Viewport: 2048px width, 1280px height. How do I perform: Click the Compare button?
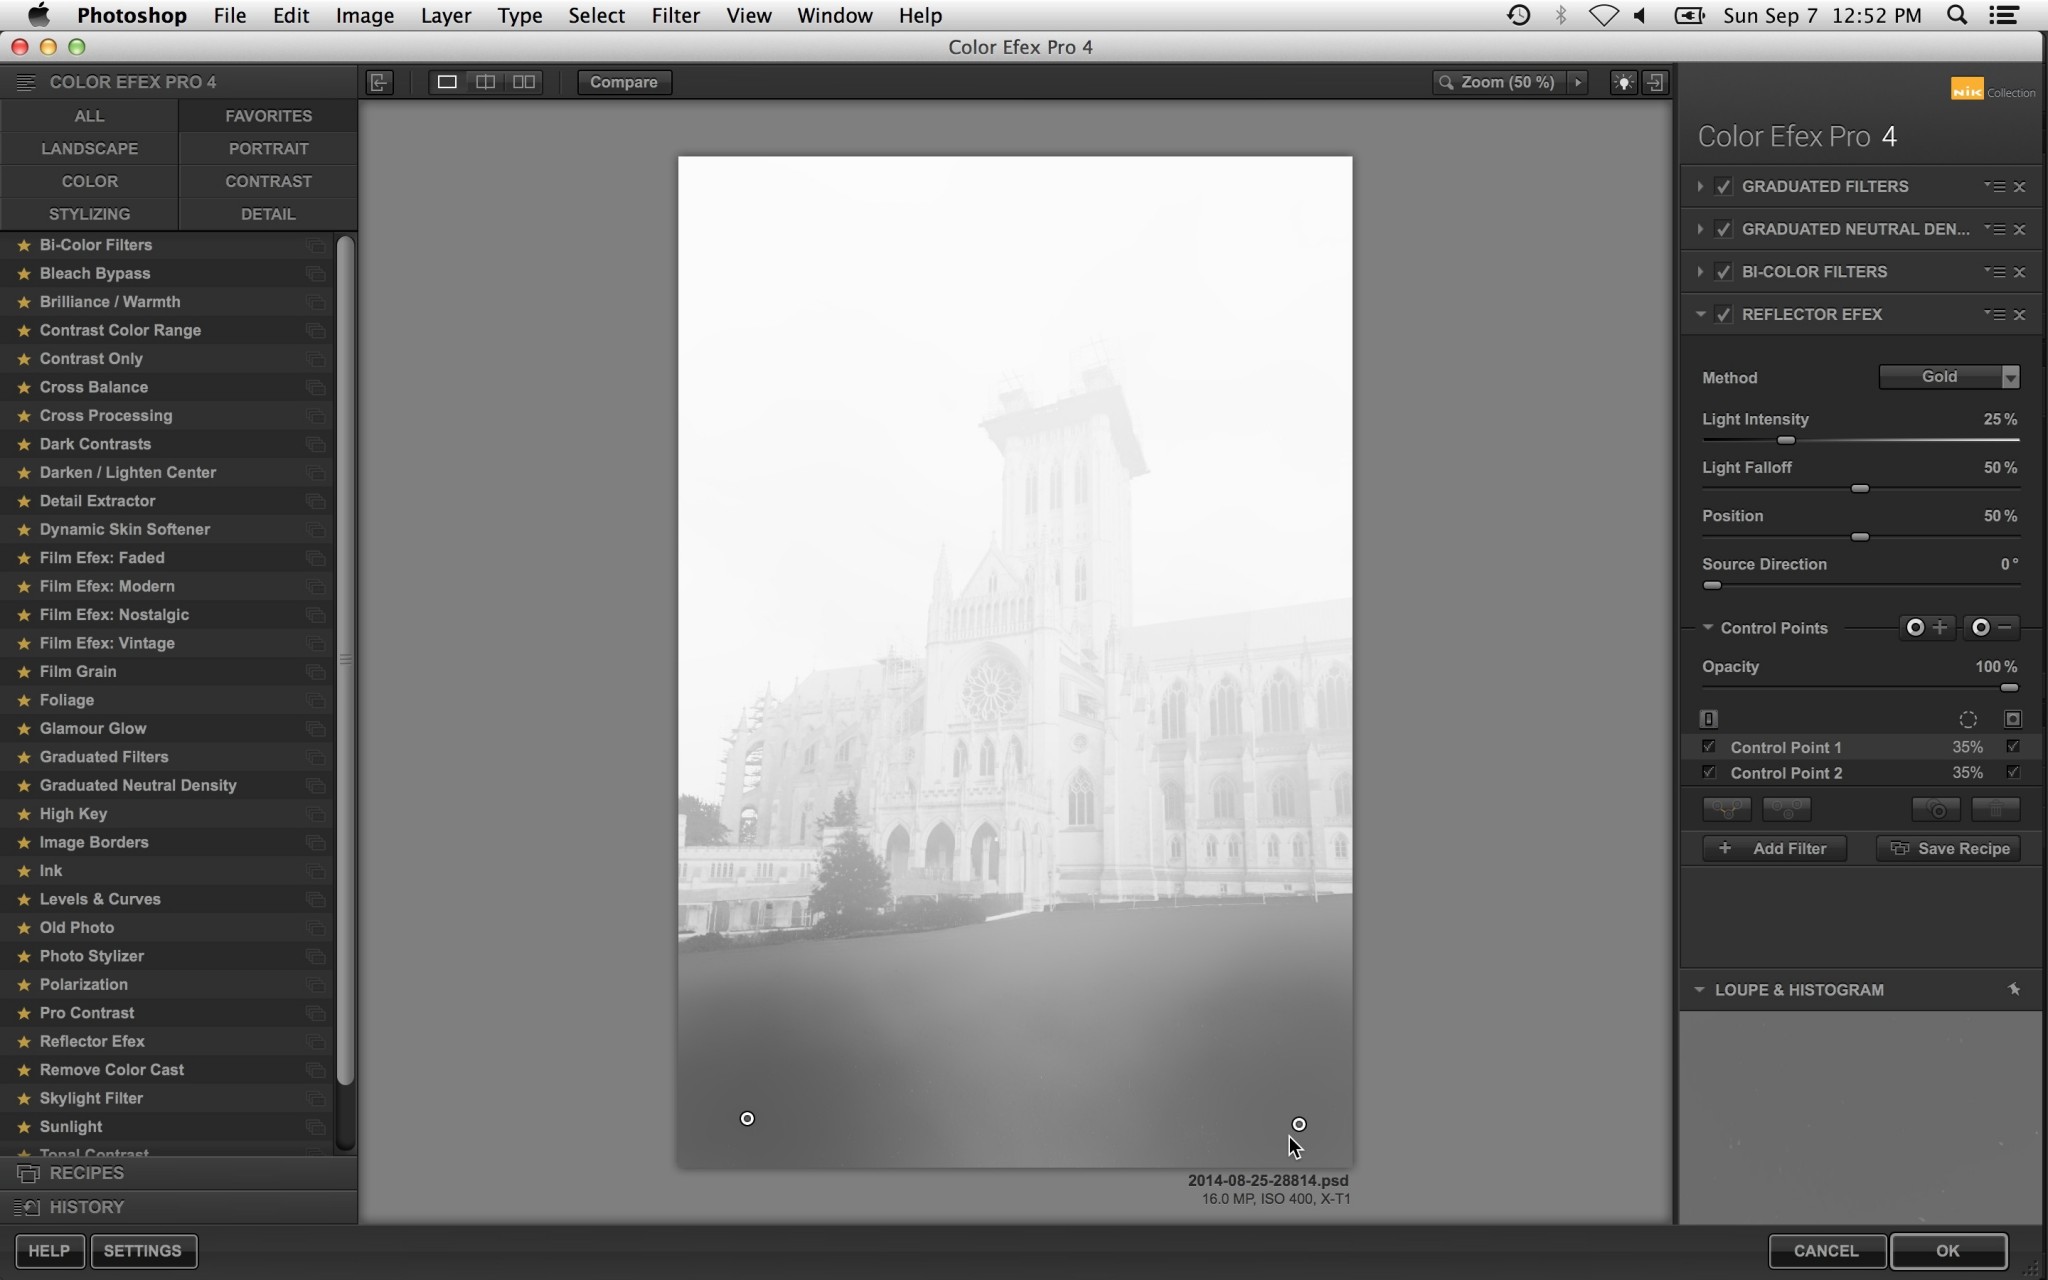[x=624, y=82]
